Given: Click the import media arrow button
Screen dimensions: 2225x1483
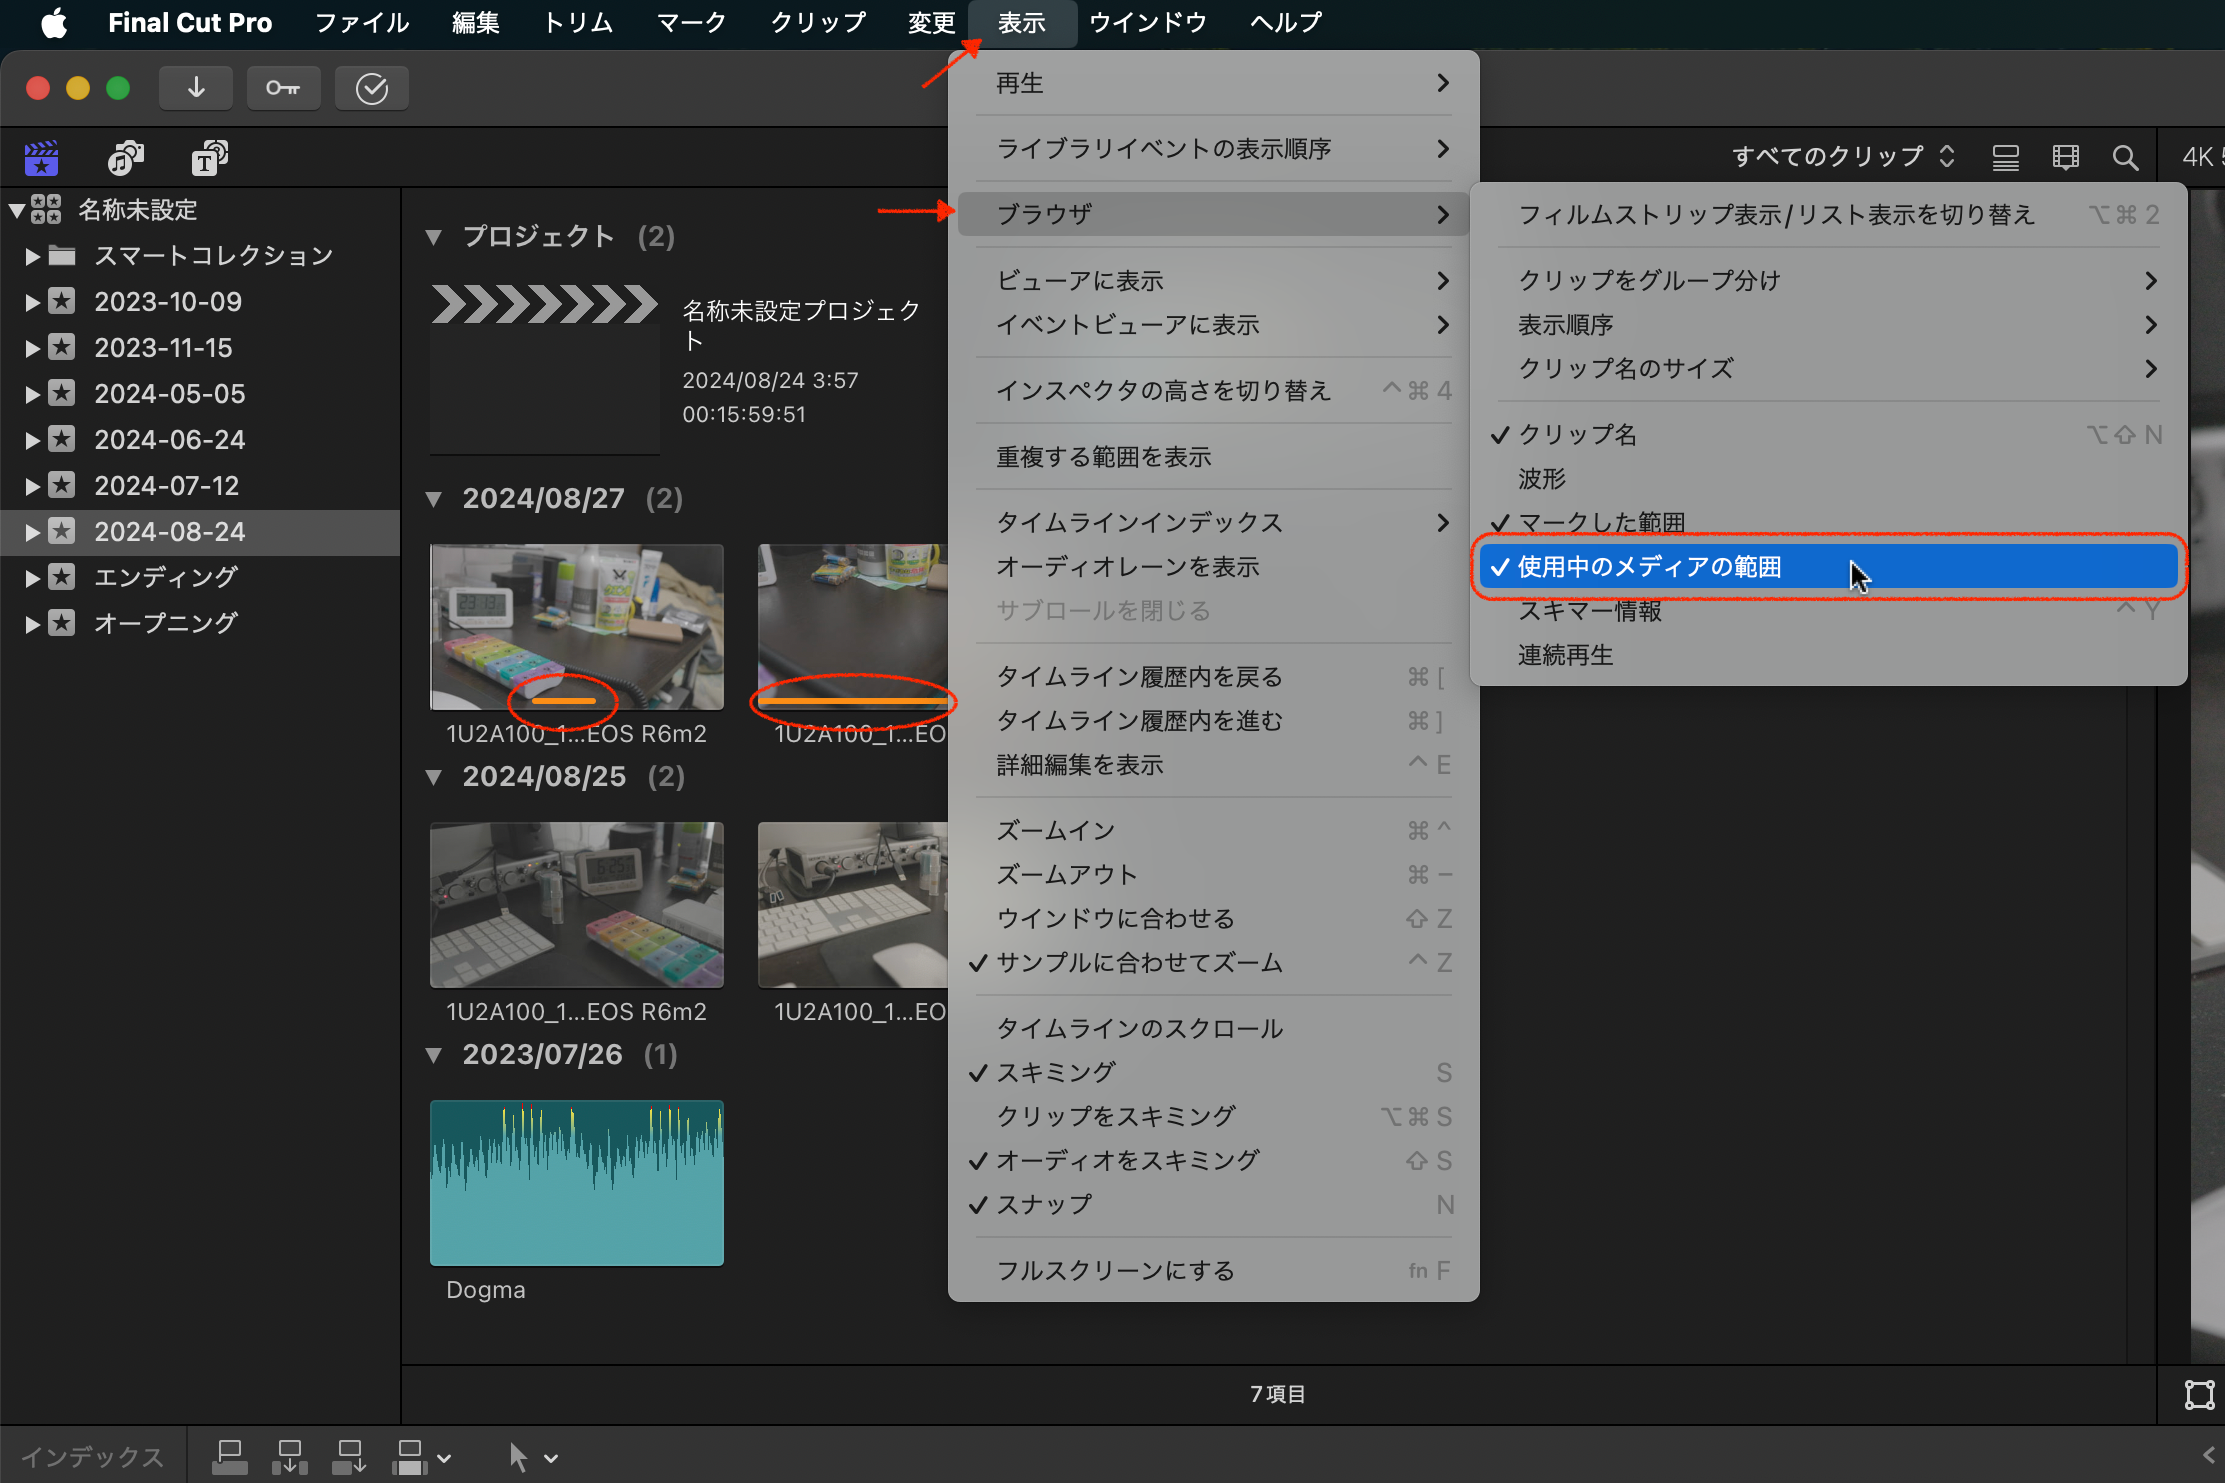Looking at the screenshot, I should (x=196, y=88).
